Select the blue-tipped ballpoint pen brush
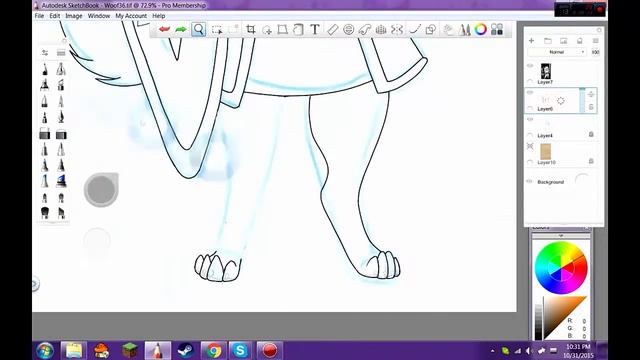The image size is (640, 360). [x=44, y=165]
